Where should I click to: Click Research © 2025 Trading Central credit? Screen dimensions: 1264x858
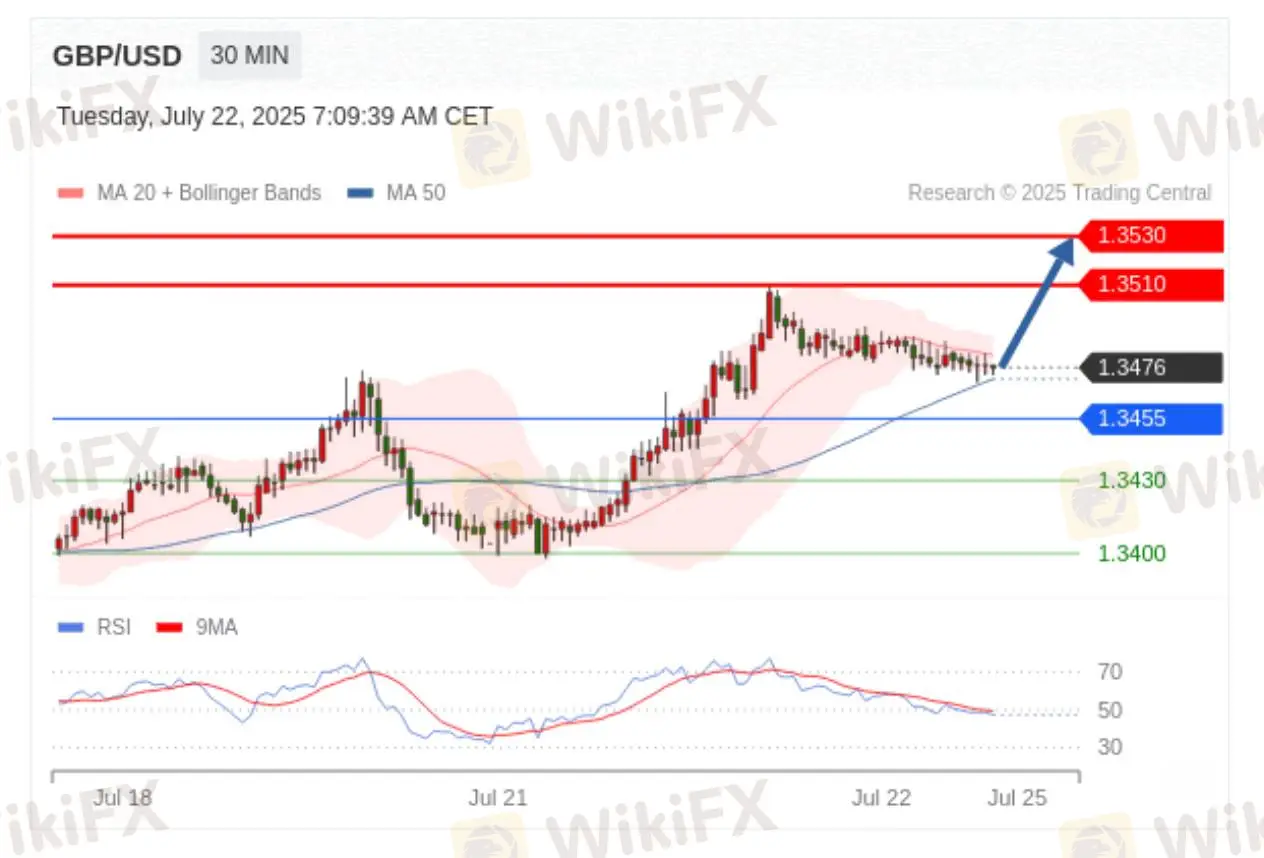pos(1059,193)
